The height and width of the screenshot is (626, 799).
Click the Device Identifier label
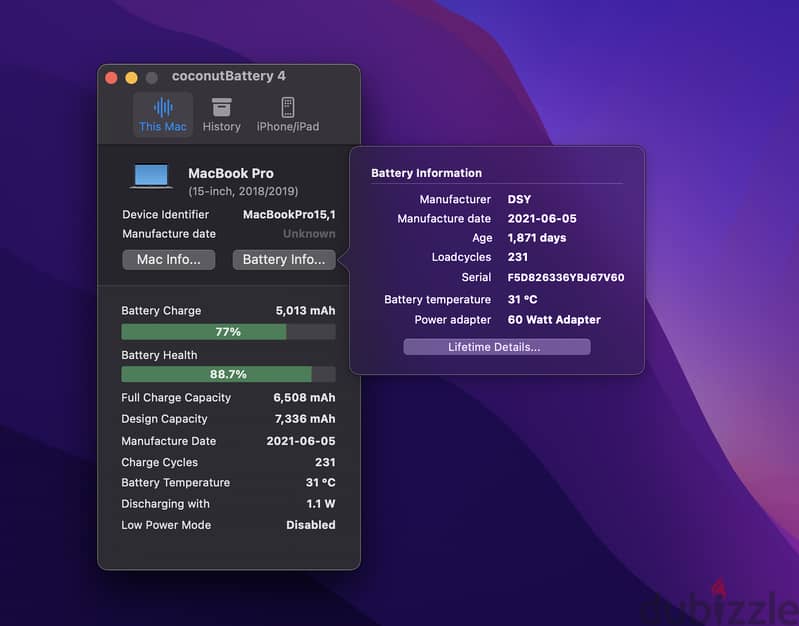(x=166, y=215)
